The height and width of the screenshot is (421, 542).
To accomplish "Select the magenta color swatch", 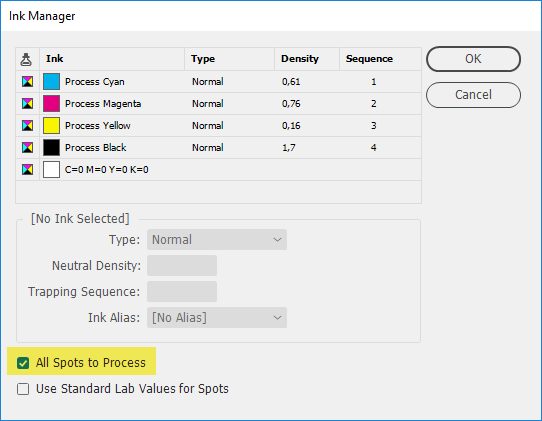I will tap(52, 103).
